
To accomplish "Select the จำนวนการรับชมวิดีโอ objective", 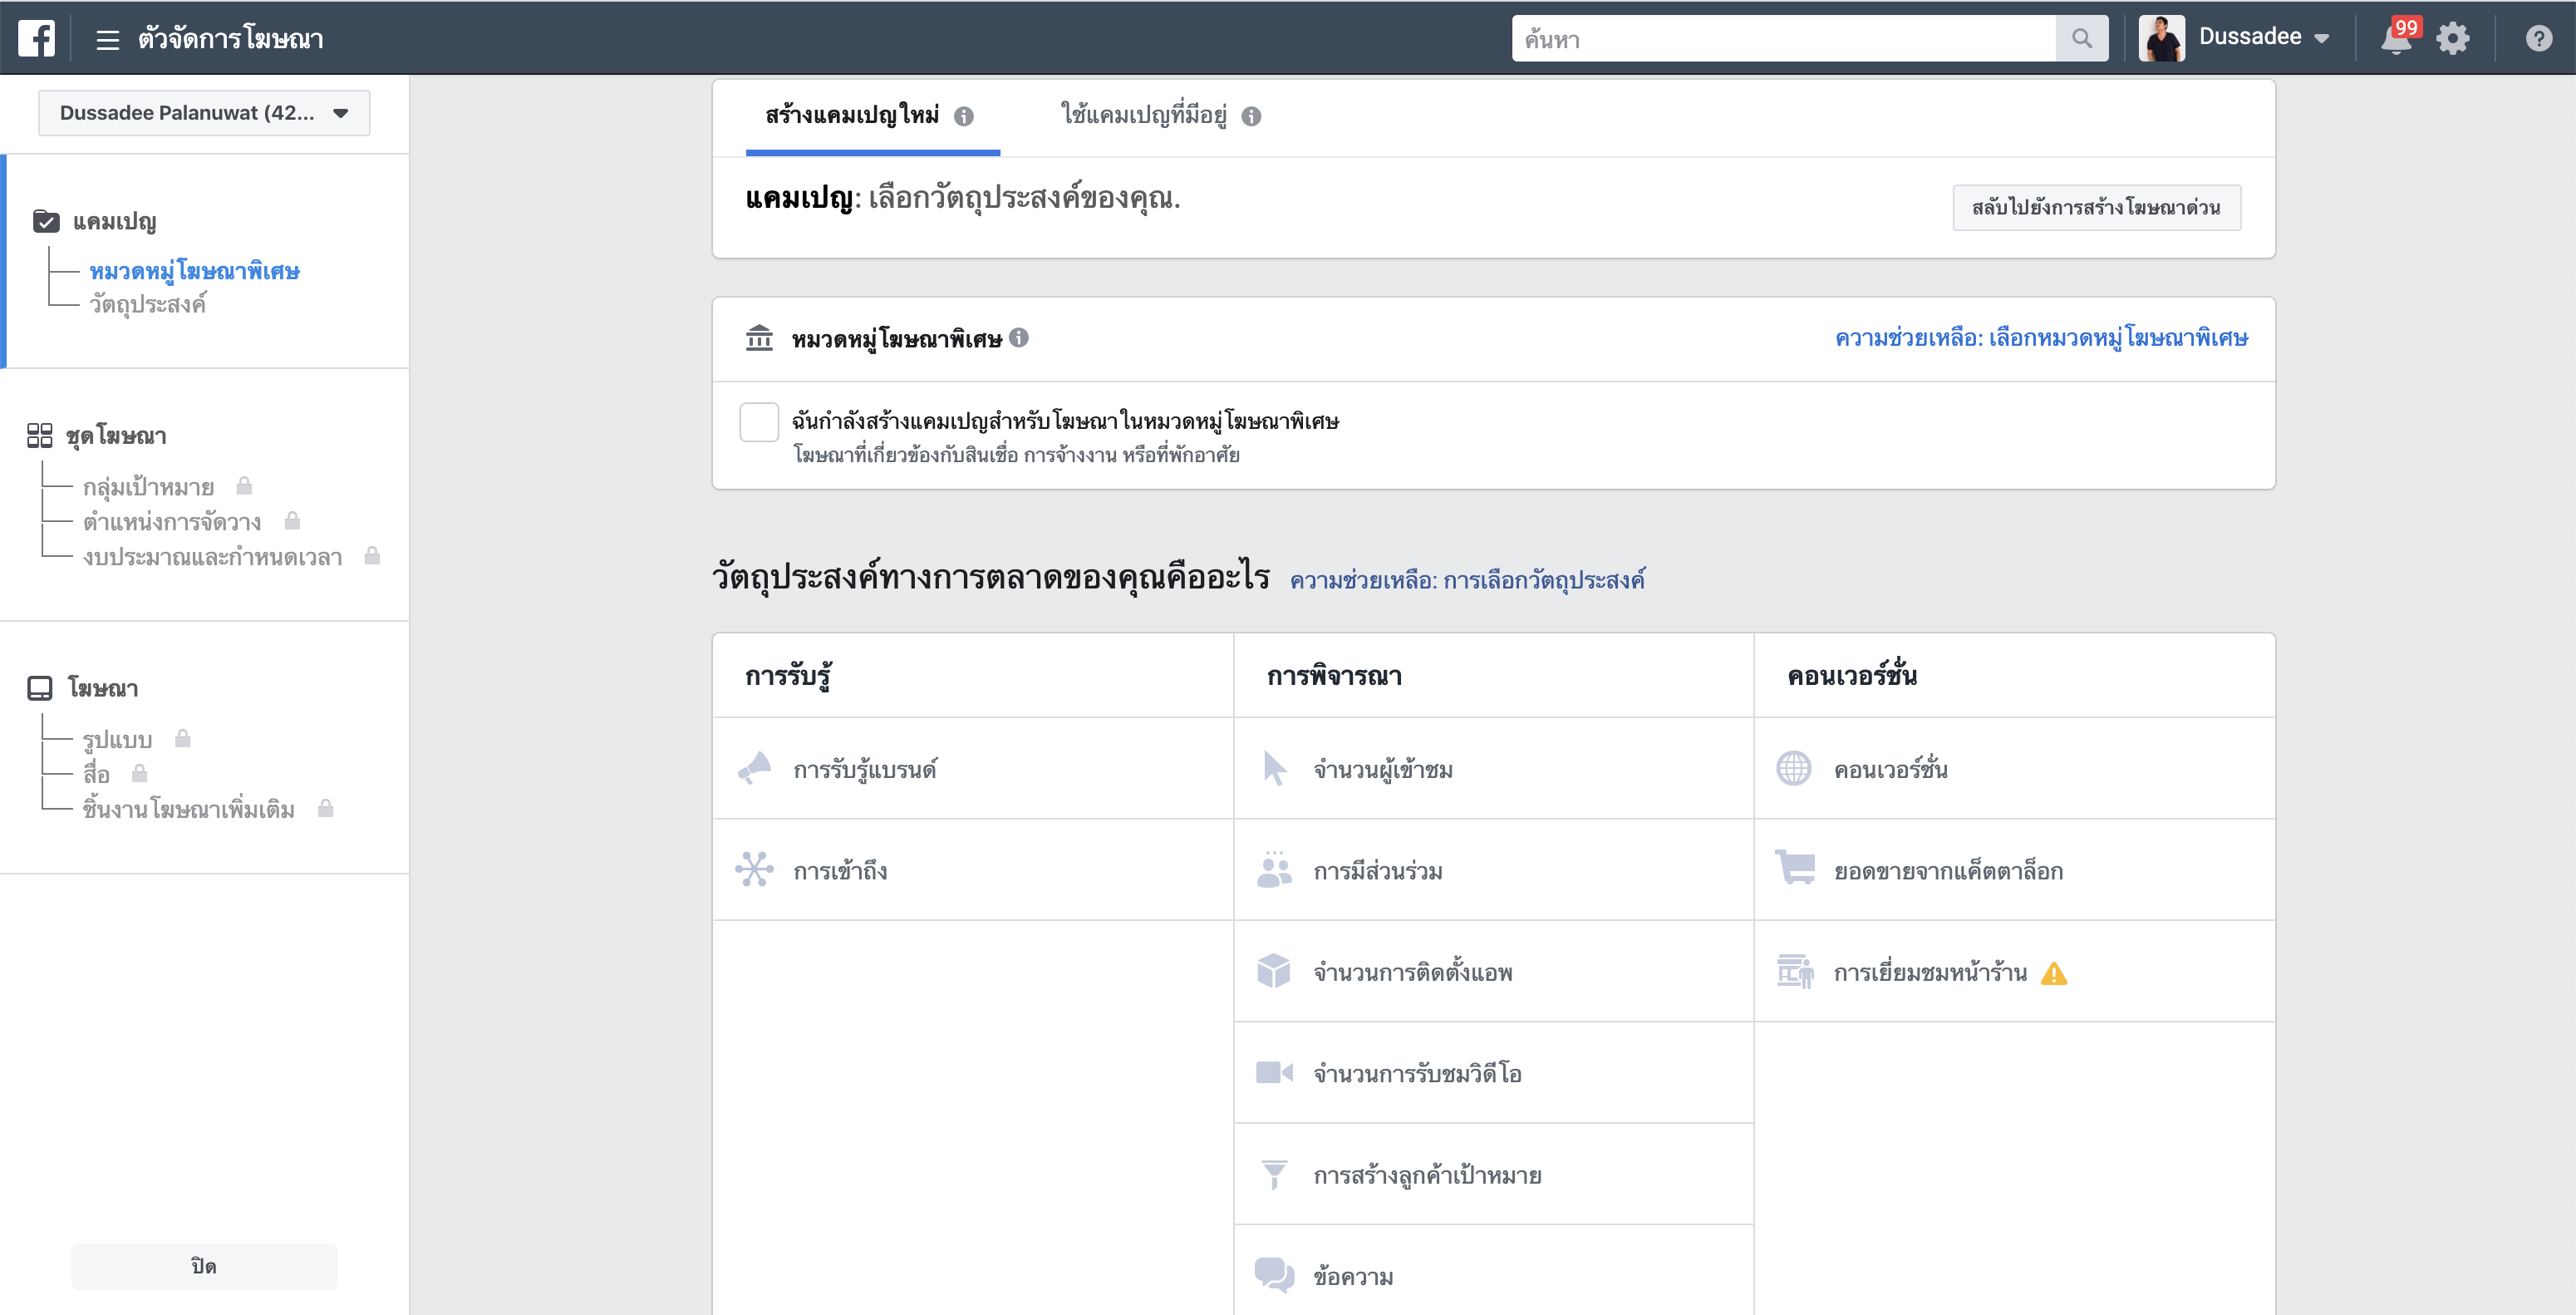I will pyautogui.click(x=1494, y=1073).
